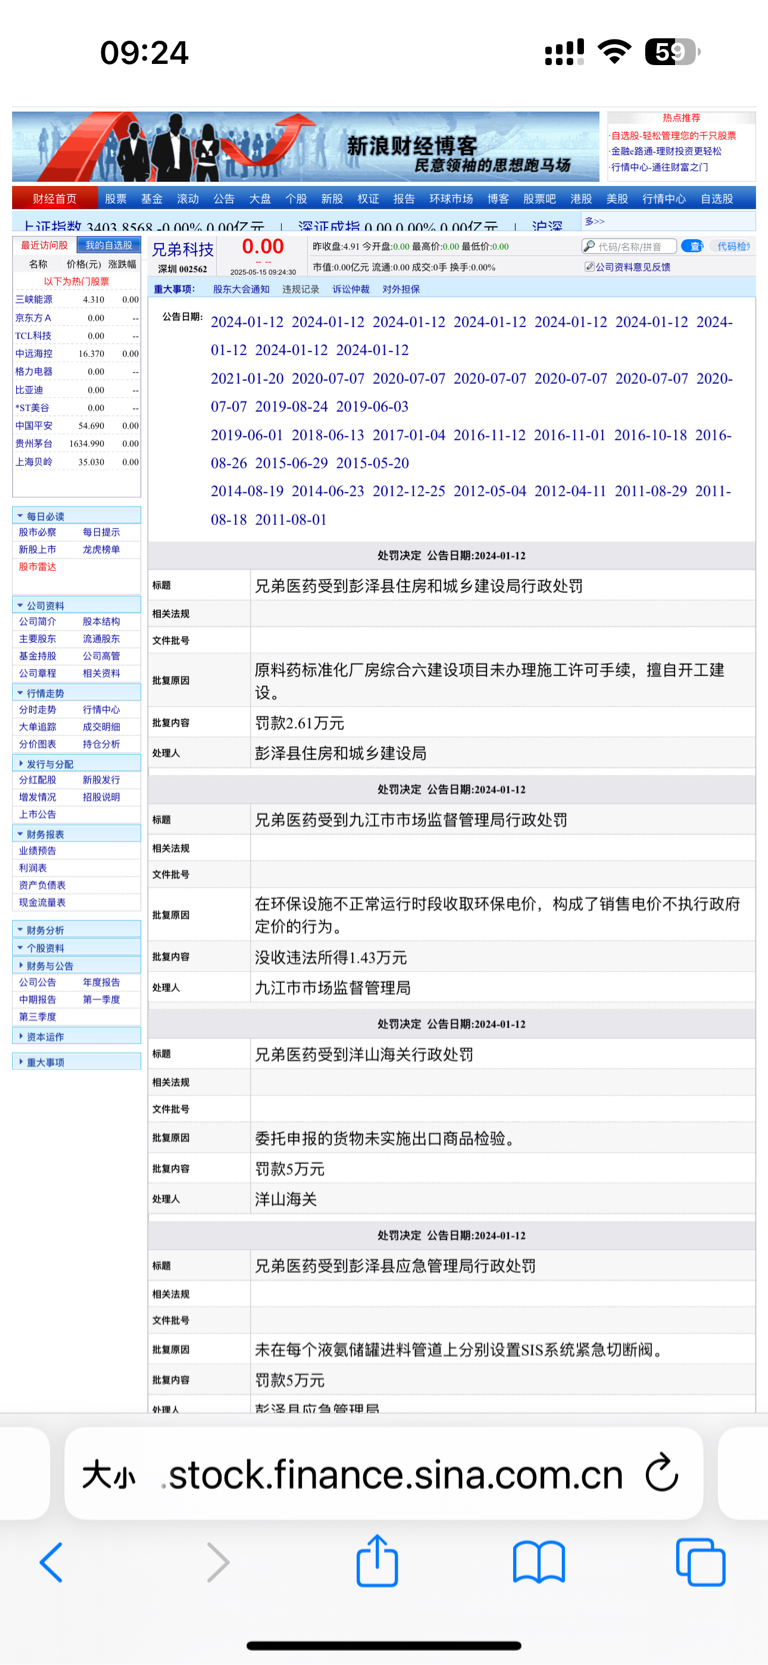768x1665 pixels.
Task: Open the 股东大会通知 link
Action: pyautogui.click(x=241, y=289)
